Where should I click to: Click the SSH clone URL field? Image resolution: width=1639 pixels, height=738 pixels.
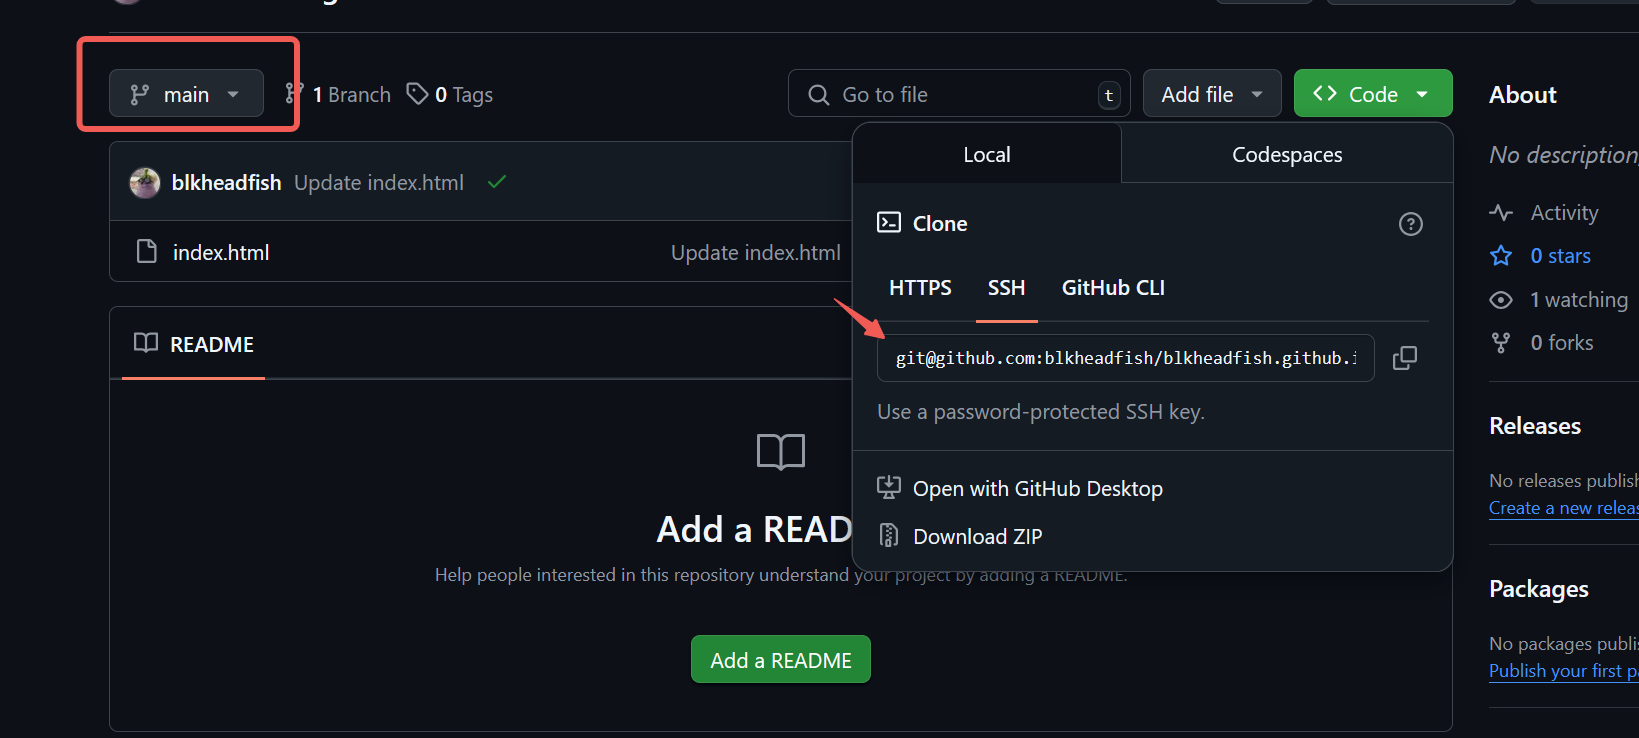coord(1126,358)
